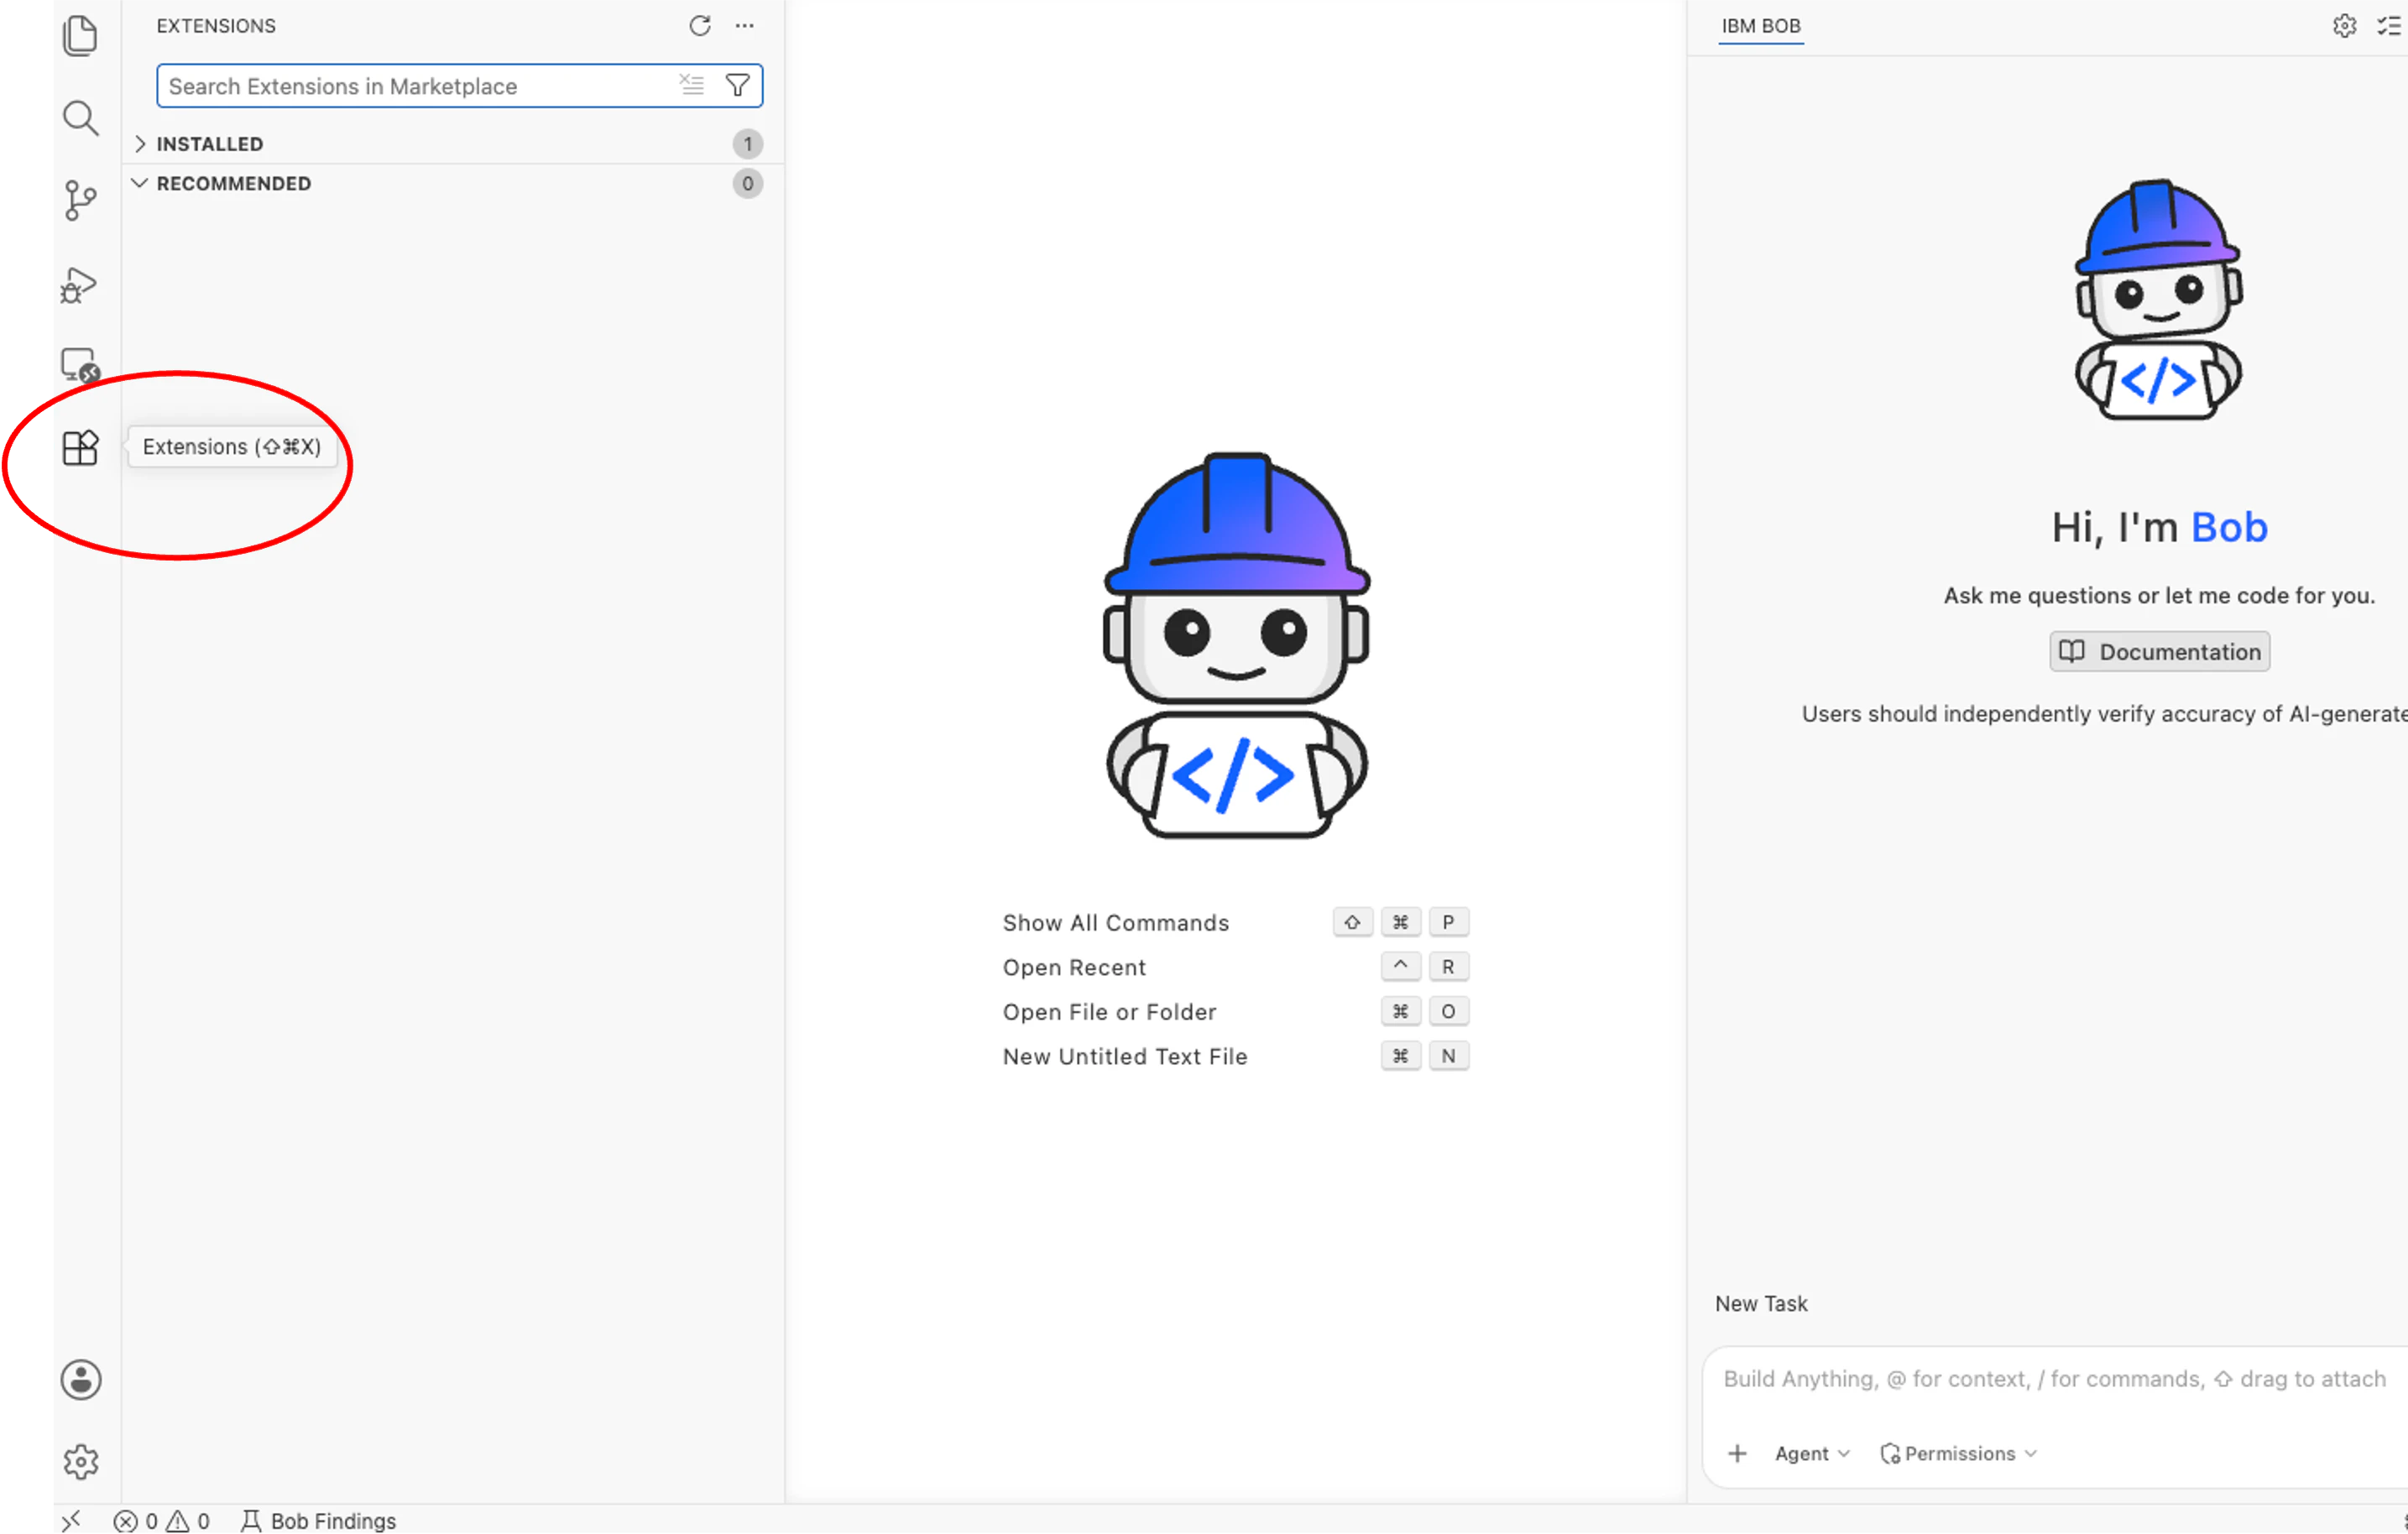This screenshot has height=1534, width=2408.
Task: Open Bob Findings from status bar
Action: click(x=319, y=1521)
